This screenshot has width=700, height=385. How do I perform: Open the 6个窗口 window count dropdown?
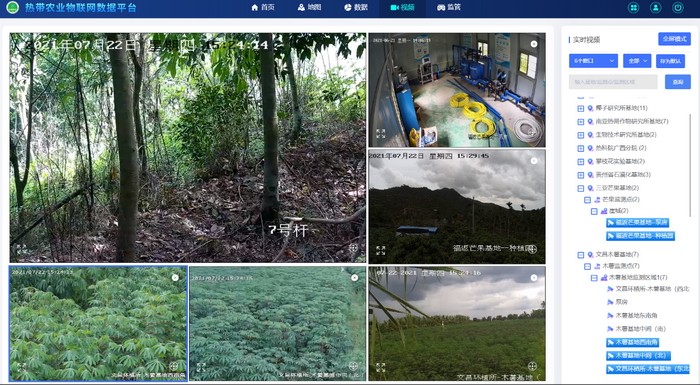593,61
